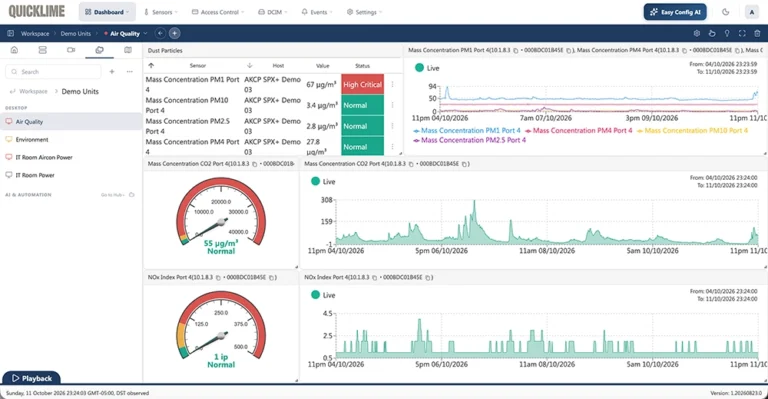The height and width of the screenshot is (399, 768).
Task: Open the Sensors dropdown menu
Action: tap(161, 12)
